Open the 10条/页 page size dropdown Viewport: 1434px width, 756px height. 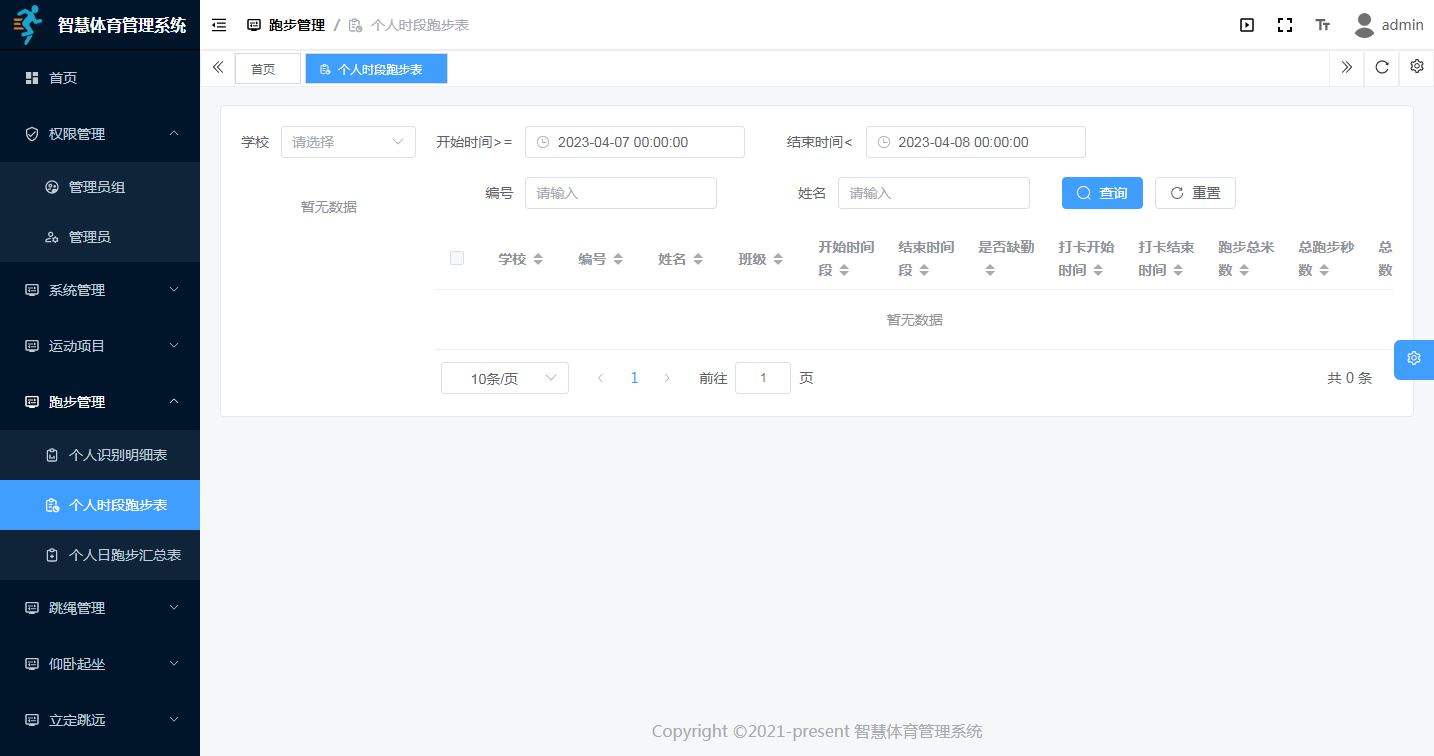click(x=504, y=378)
